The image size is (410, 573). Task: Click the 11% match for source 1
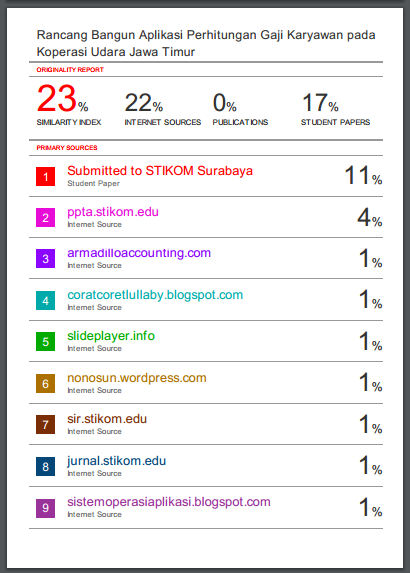click(364, 175)
